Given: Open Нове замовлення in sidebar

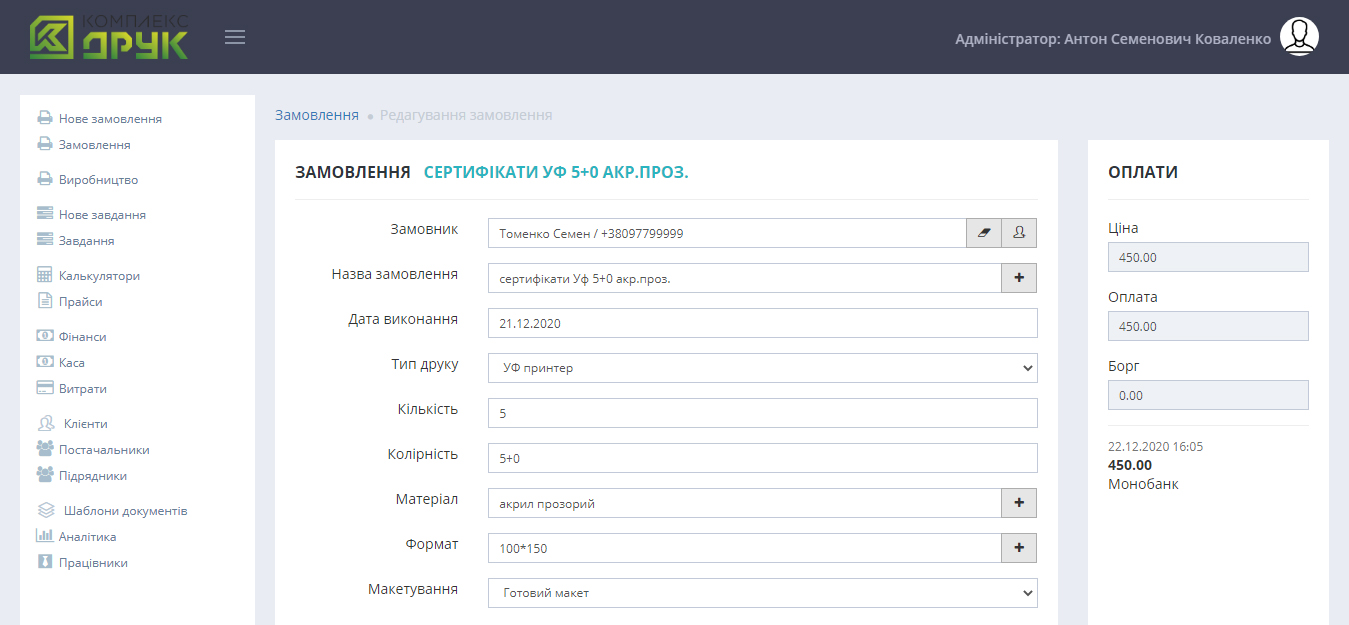Looking at the screenshot, I should coord(110,119).
